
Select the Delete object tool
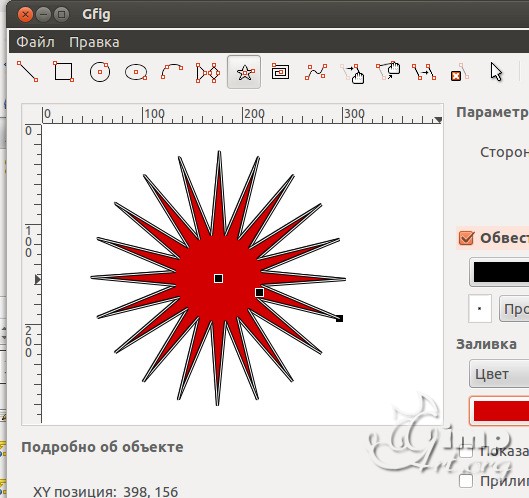(x=460, y=72)
